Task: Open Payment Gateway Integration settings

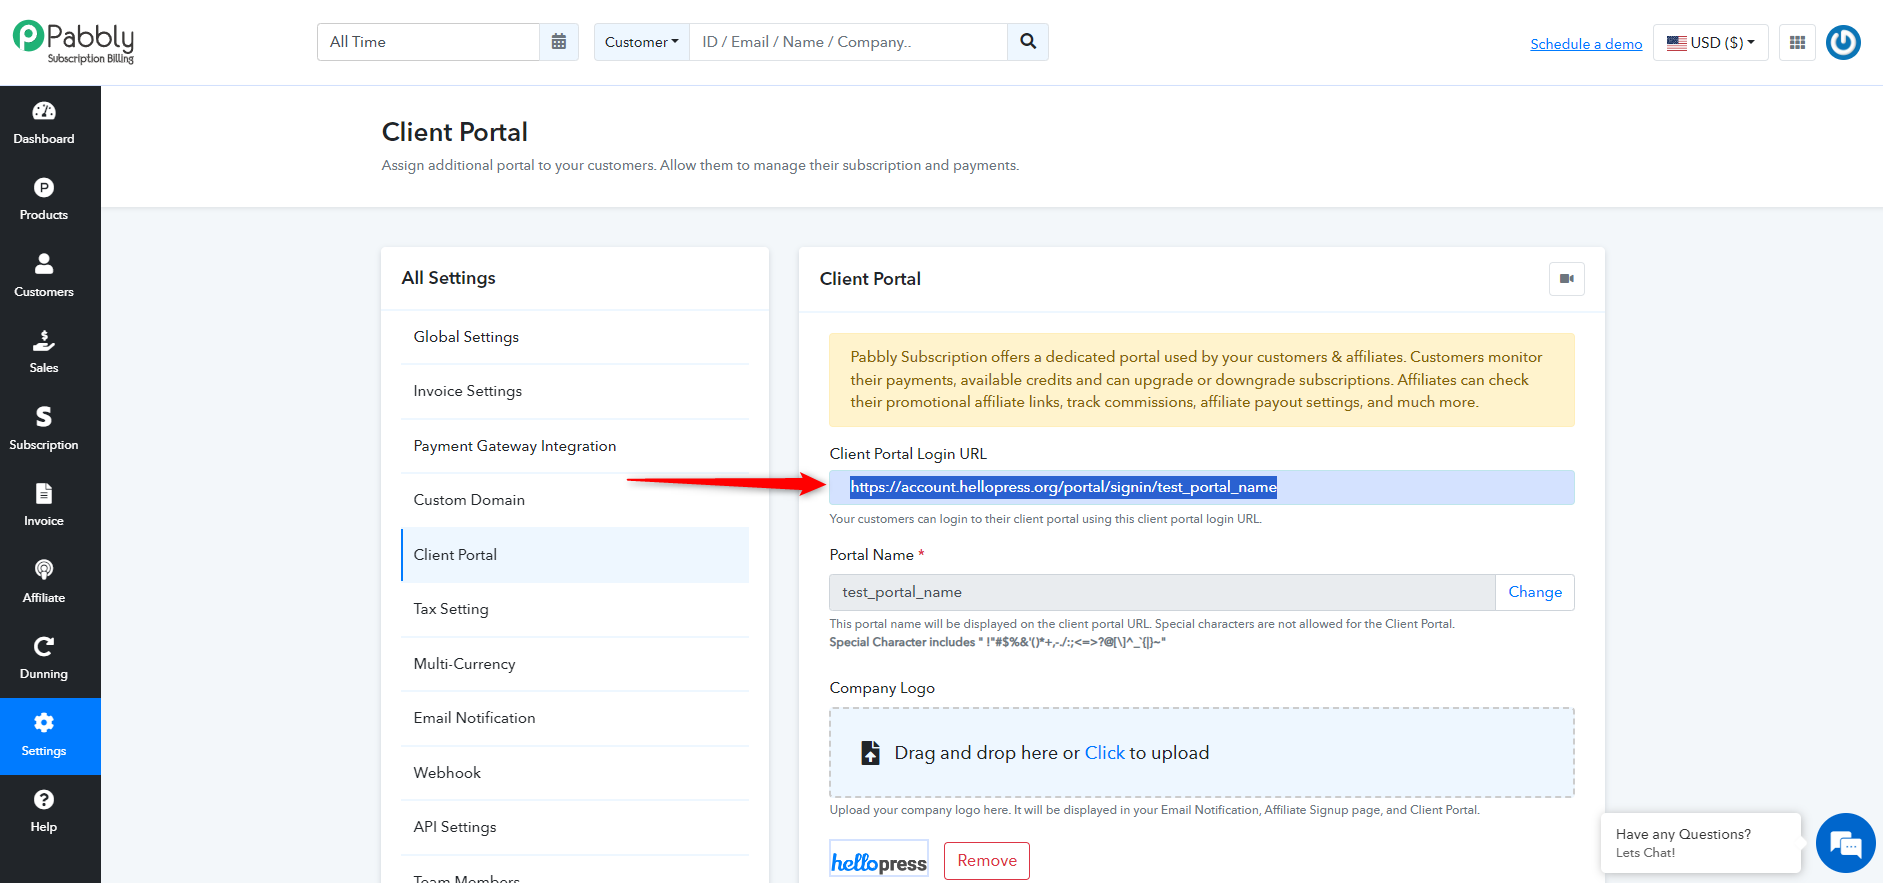Action: (575, 446)
